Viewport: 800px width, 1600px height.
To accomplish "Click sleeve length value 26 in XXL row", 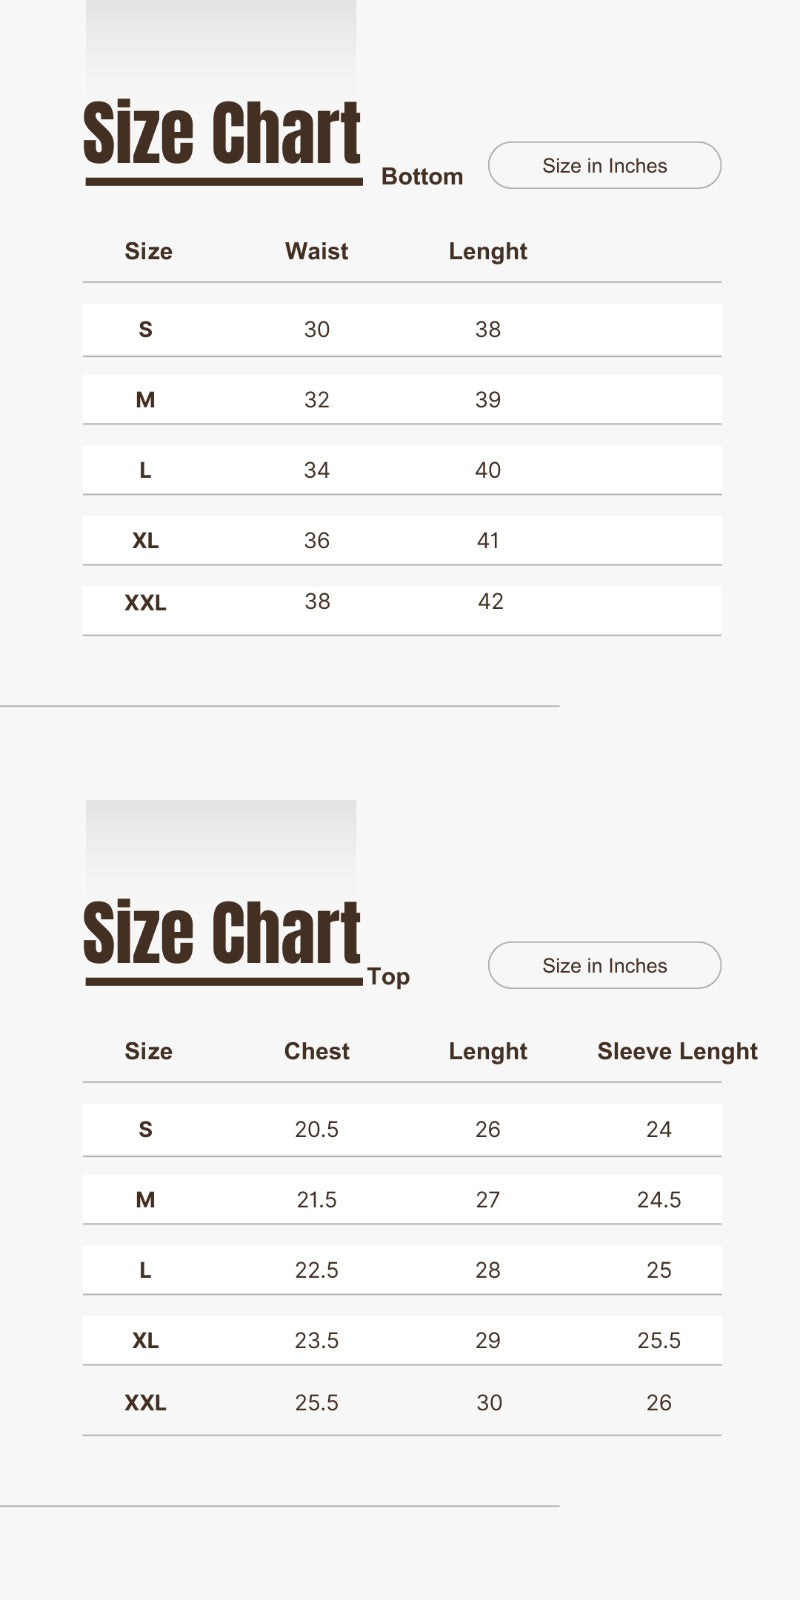I will [659, 1403].
